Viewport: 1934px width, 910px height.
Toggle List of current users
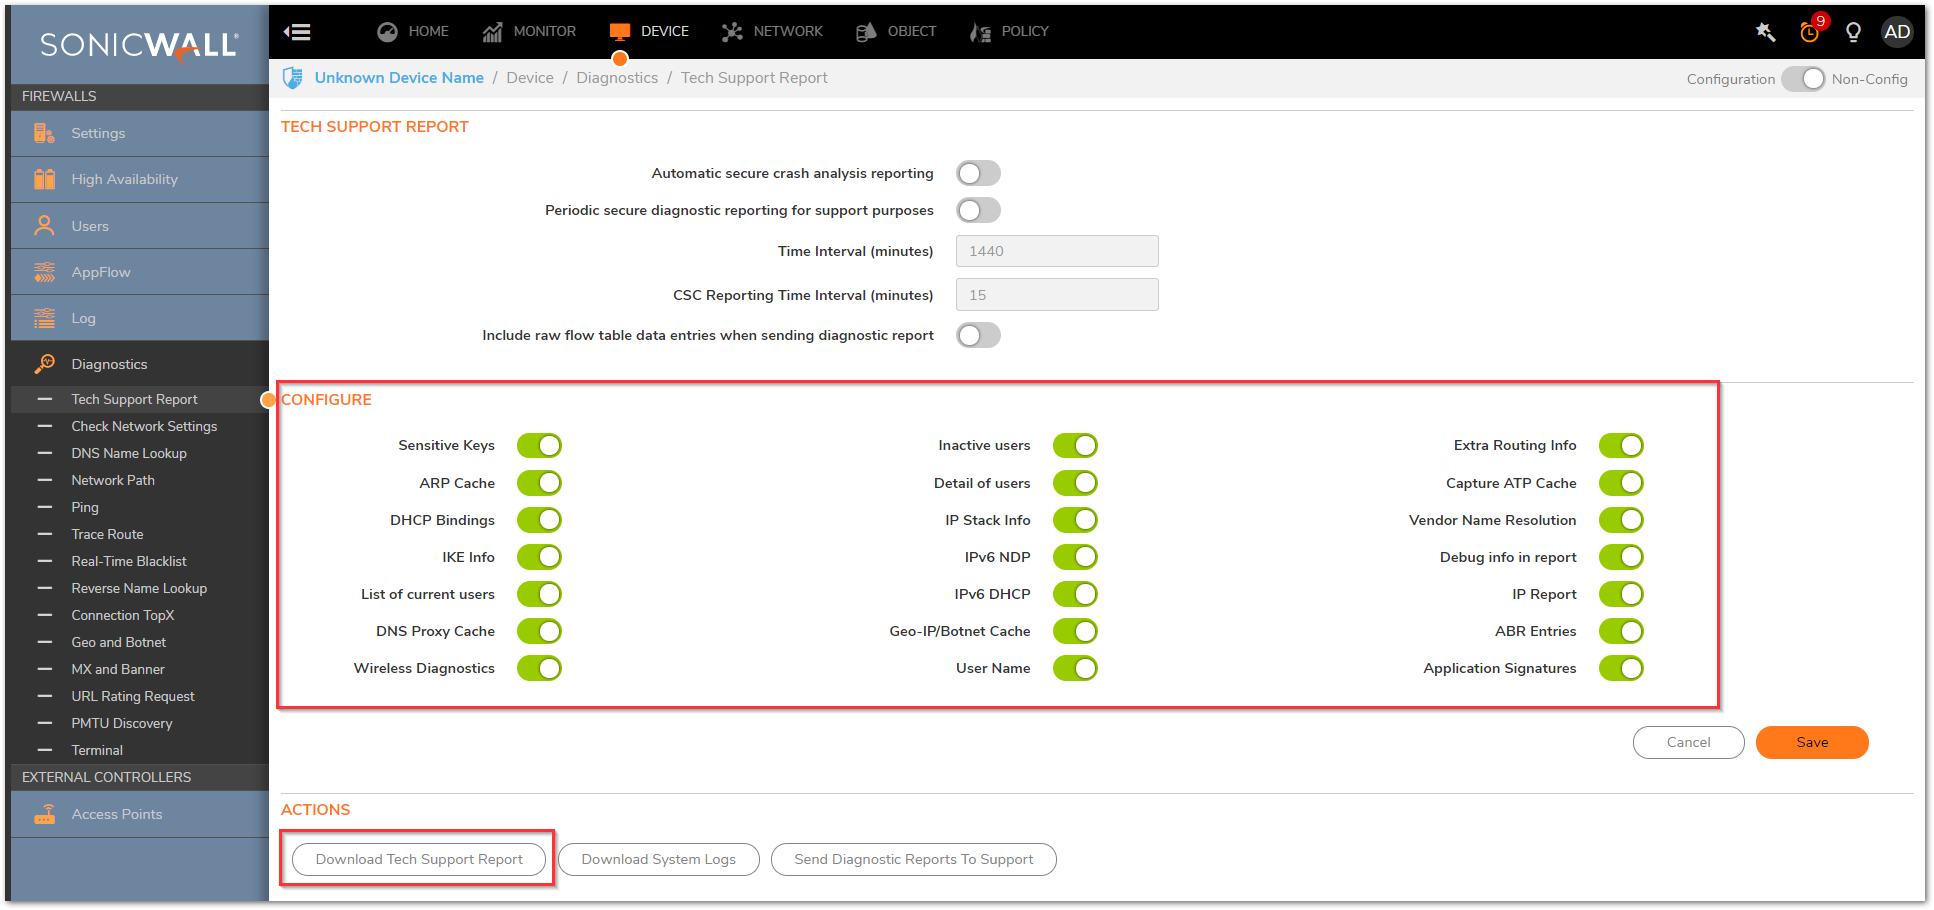539,594
